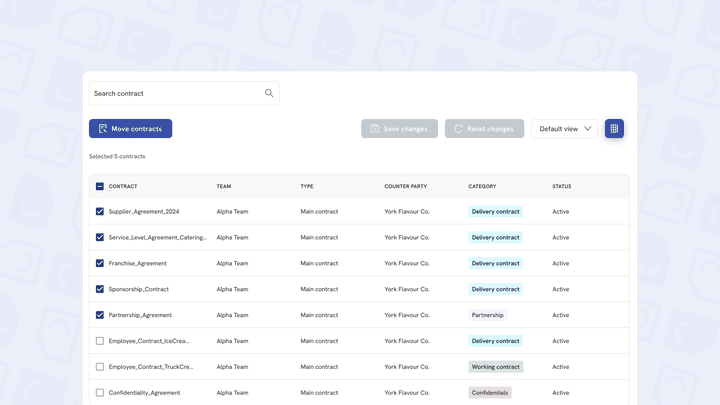Open the column grid settings icon
This screenshot has height=405, width=720.
[614, 128]
